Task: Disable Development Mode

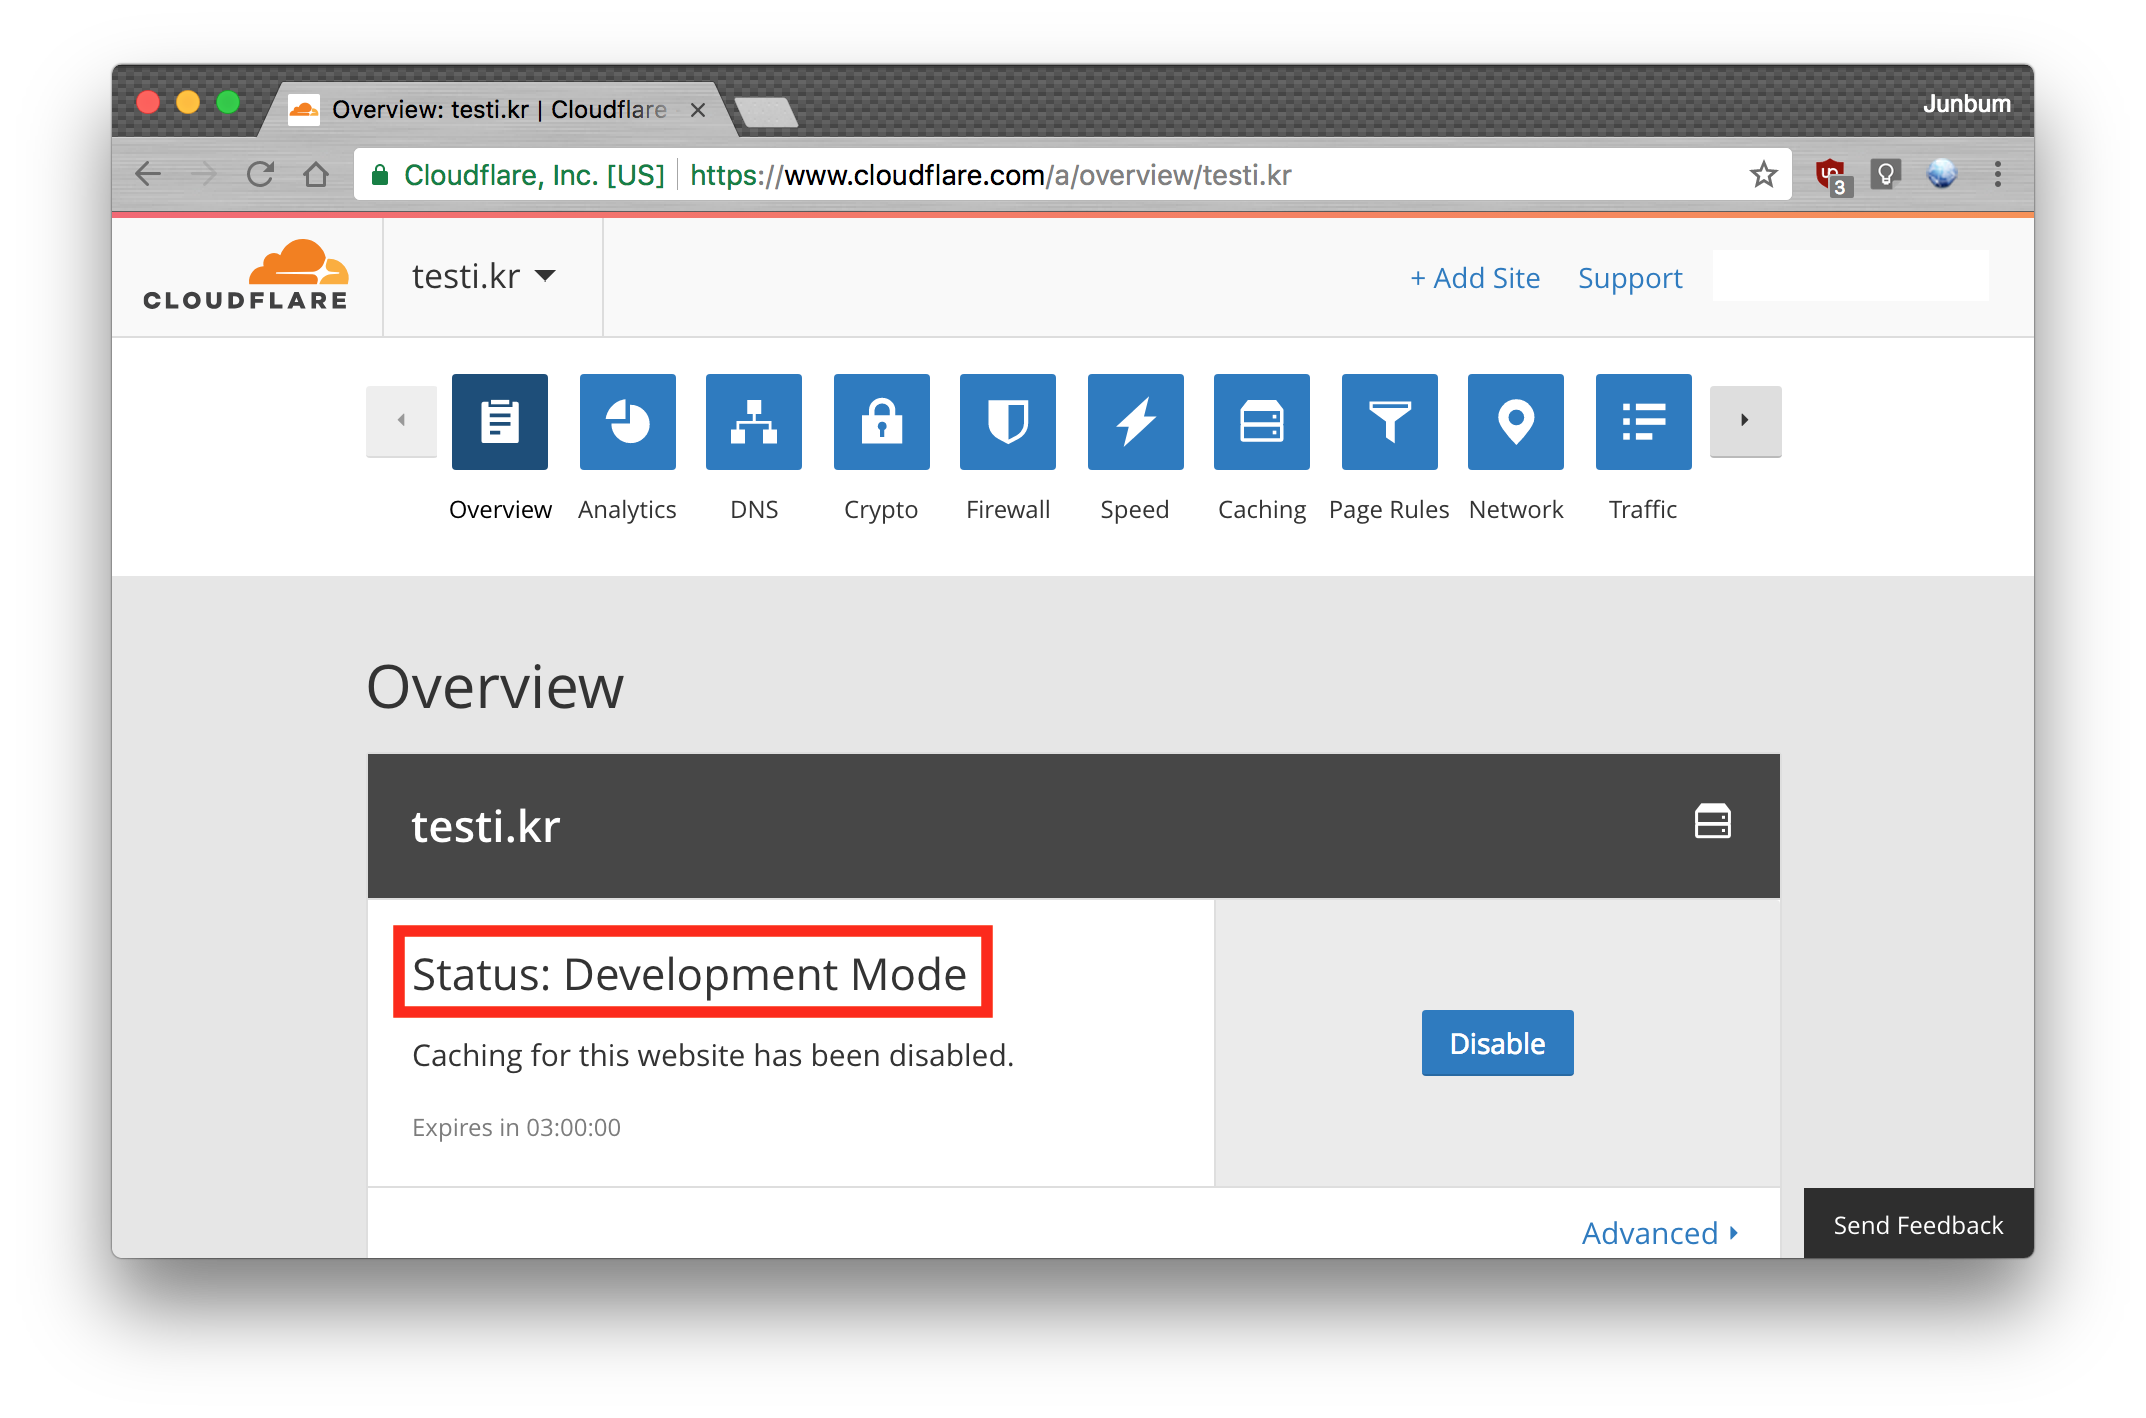Action: pyautogui.click(x=1497, y=1043)
